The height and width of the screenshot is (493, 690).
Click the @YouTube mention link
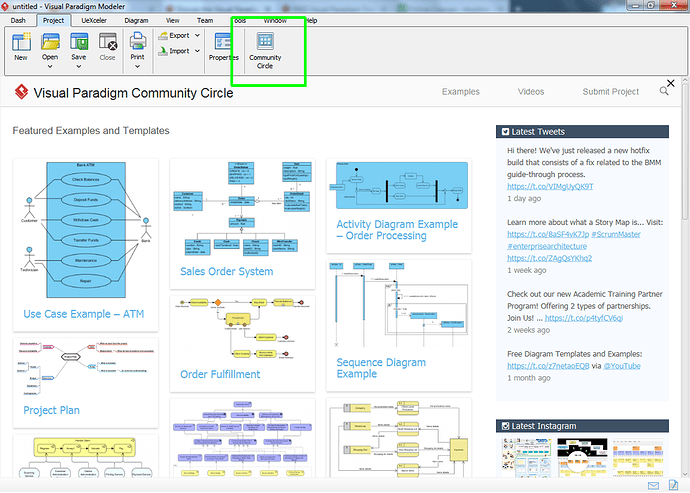[x=622, y=366]
